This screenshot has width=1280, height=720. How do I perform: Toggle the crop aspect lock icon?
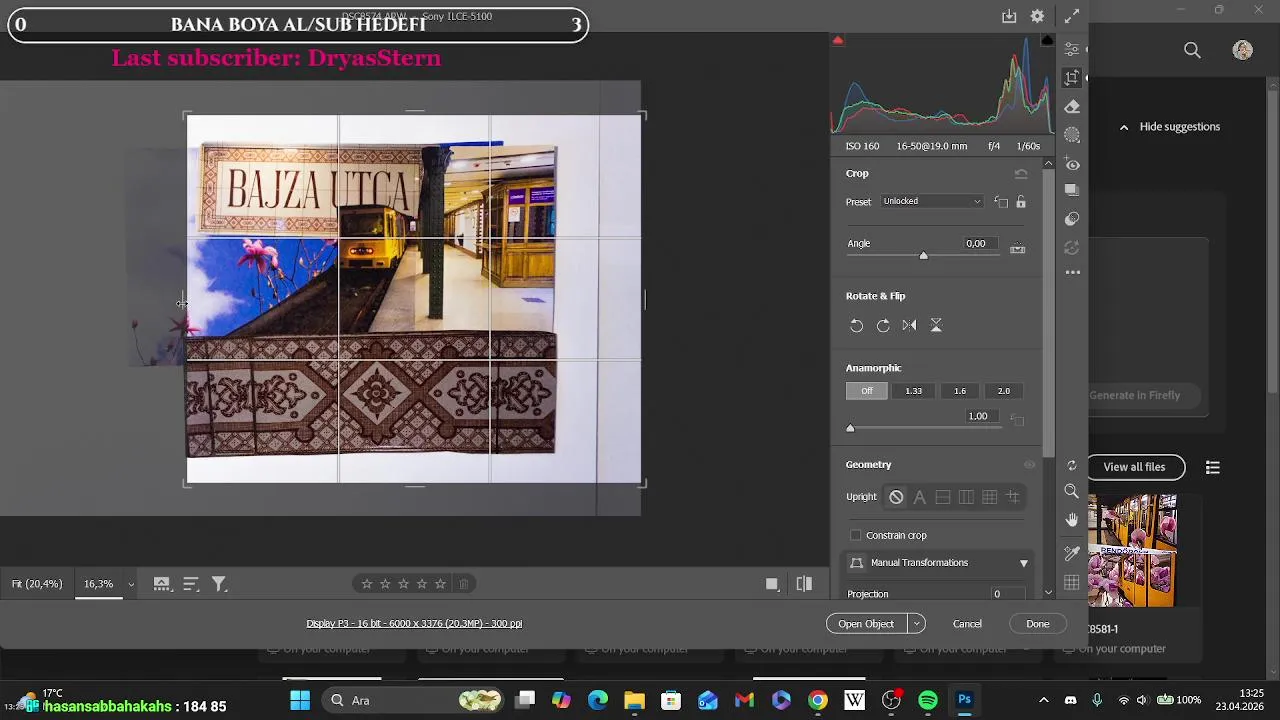(1021, 202)
